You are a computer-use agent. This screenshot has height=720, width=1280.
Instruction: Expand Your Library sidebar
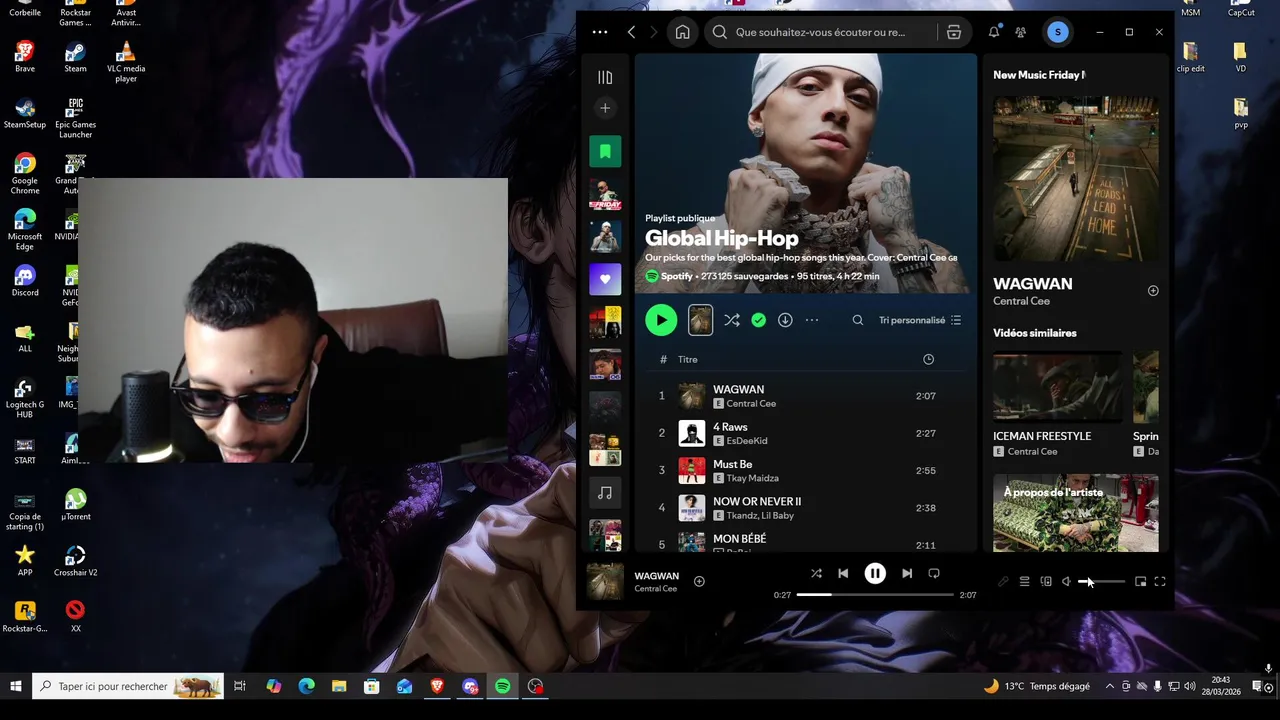point(605,77)
